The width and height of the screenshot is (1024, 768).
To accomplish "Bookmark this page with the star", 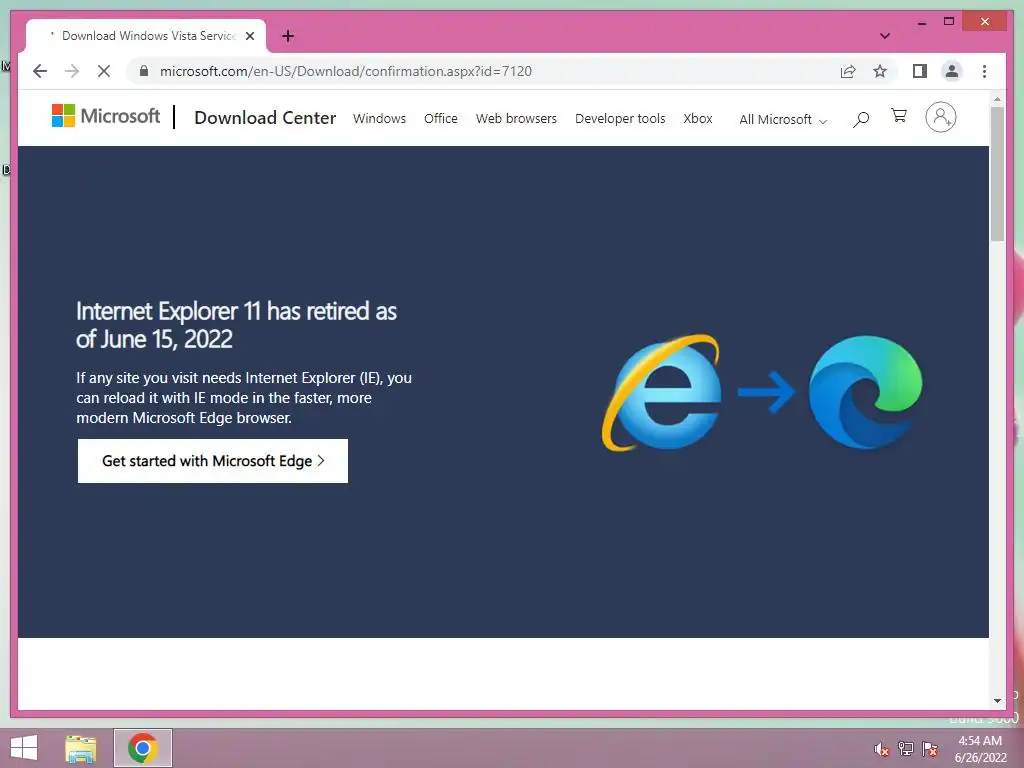I will 880,71.
